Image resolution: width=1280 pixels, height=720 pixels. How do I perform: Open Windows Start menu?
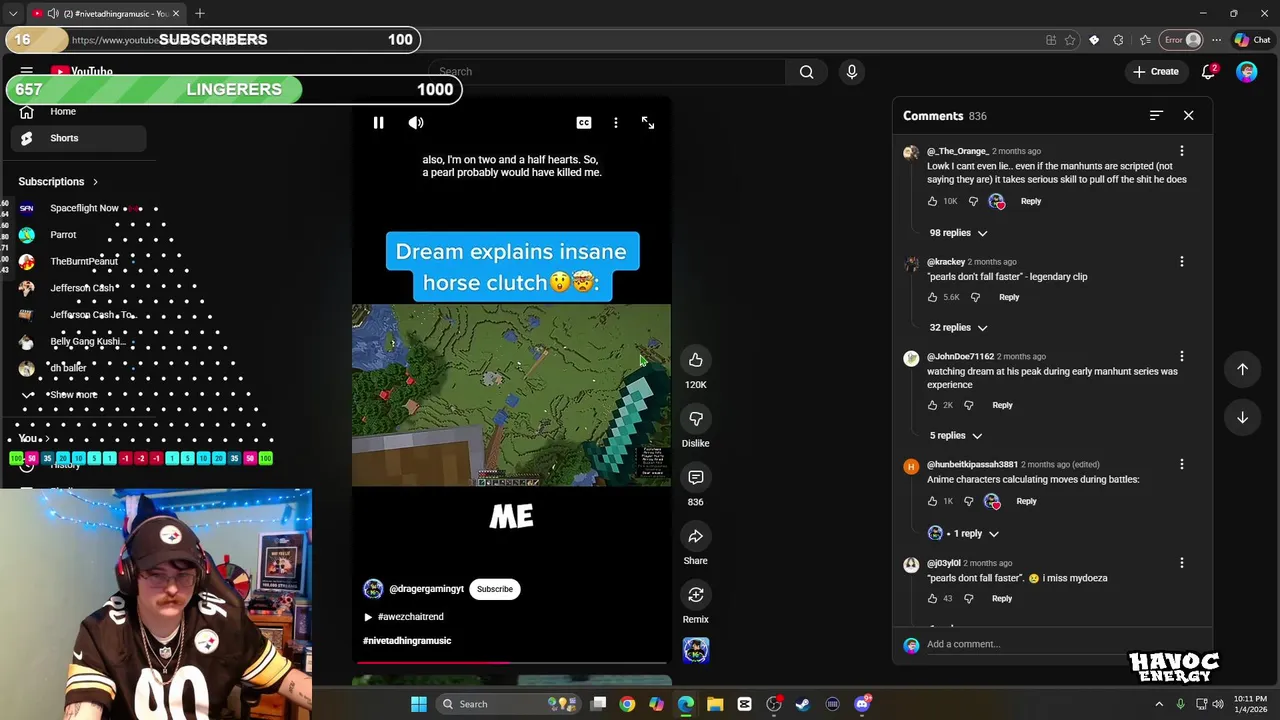point(418,704)
